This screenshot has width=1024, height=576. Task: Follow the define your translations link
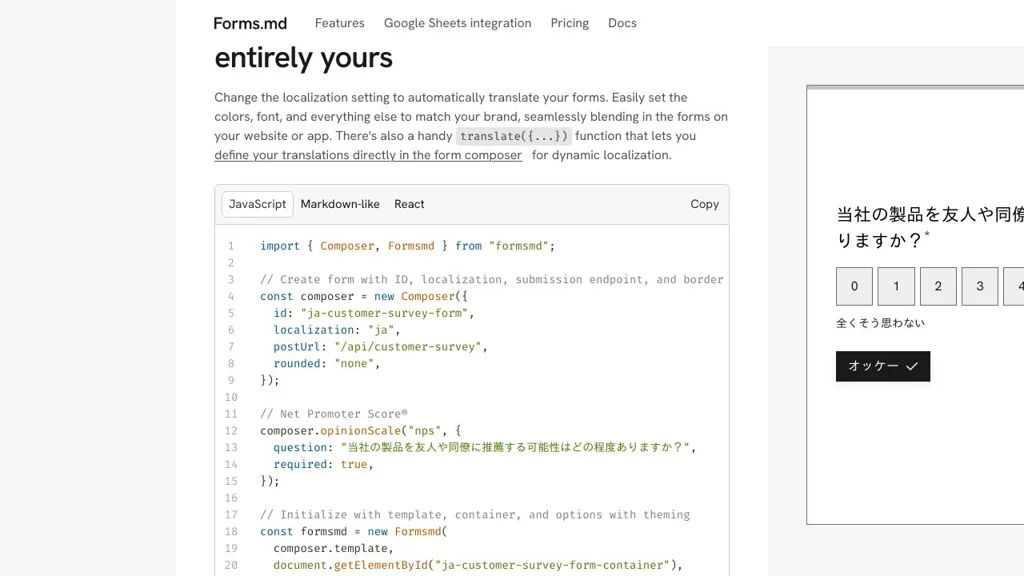368,155
